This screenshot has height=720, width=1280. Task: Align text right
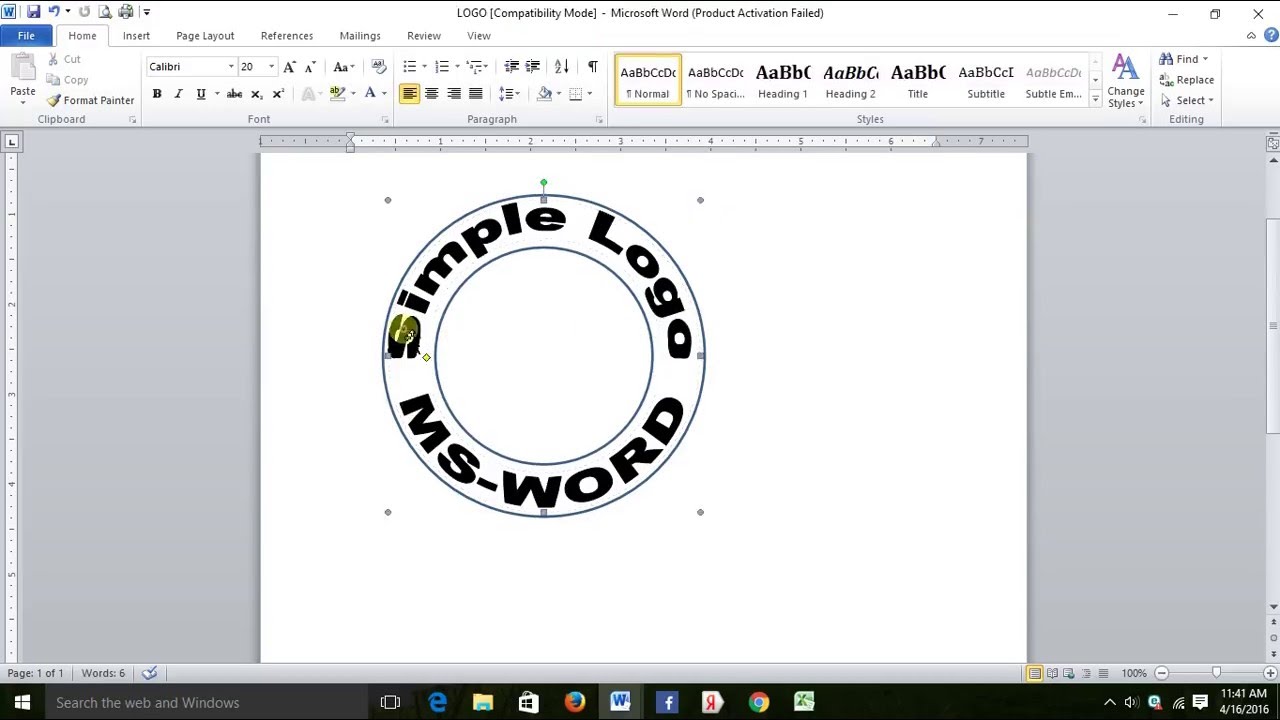click(454, 94)
